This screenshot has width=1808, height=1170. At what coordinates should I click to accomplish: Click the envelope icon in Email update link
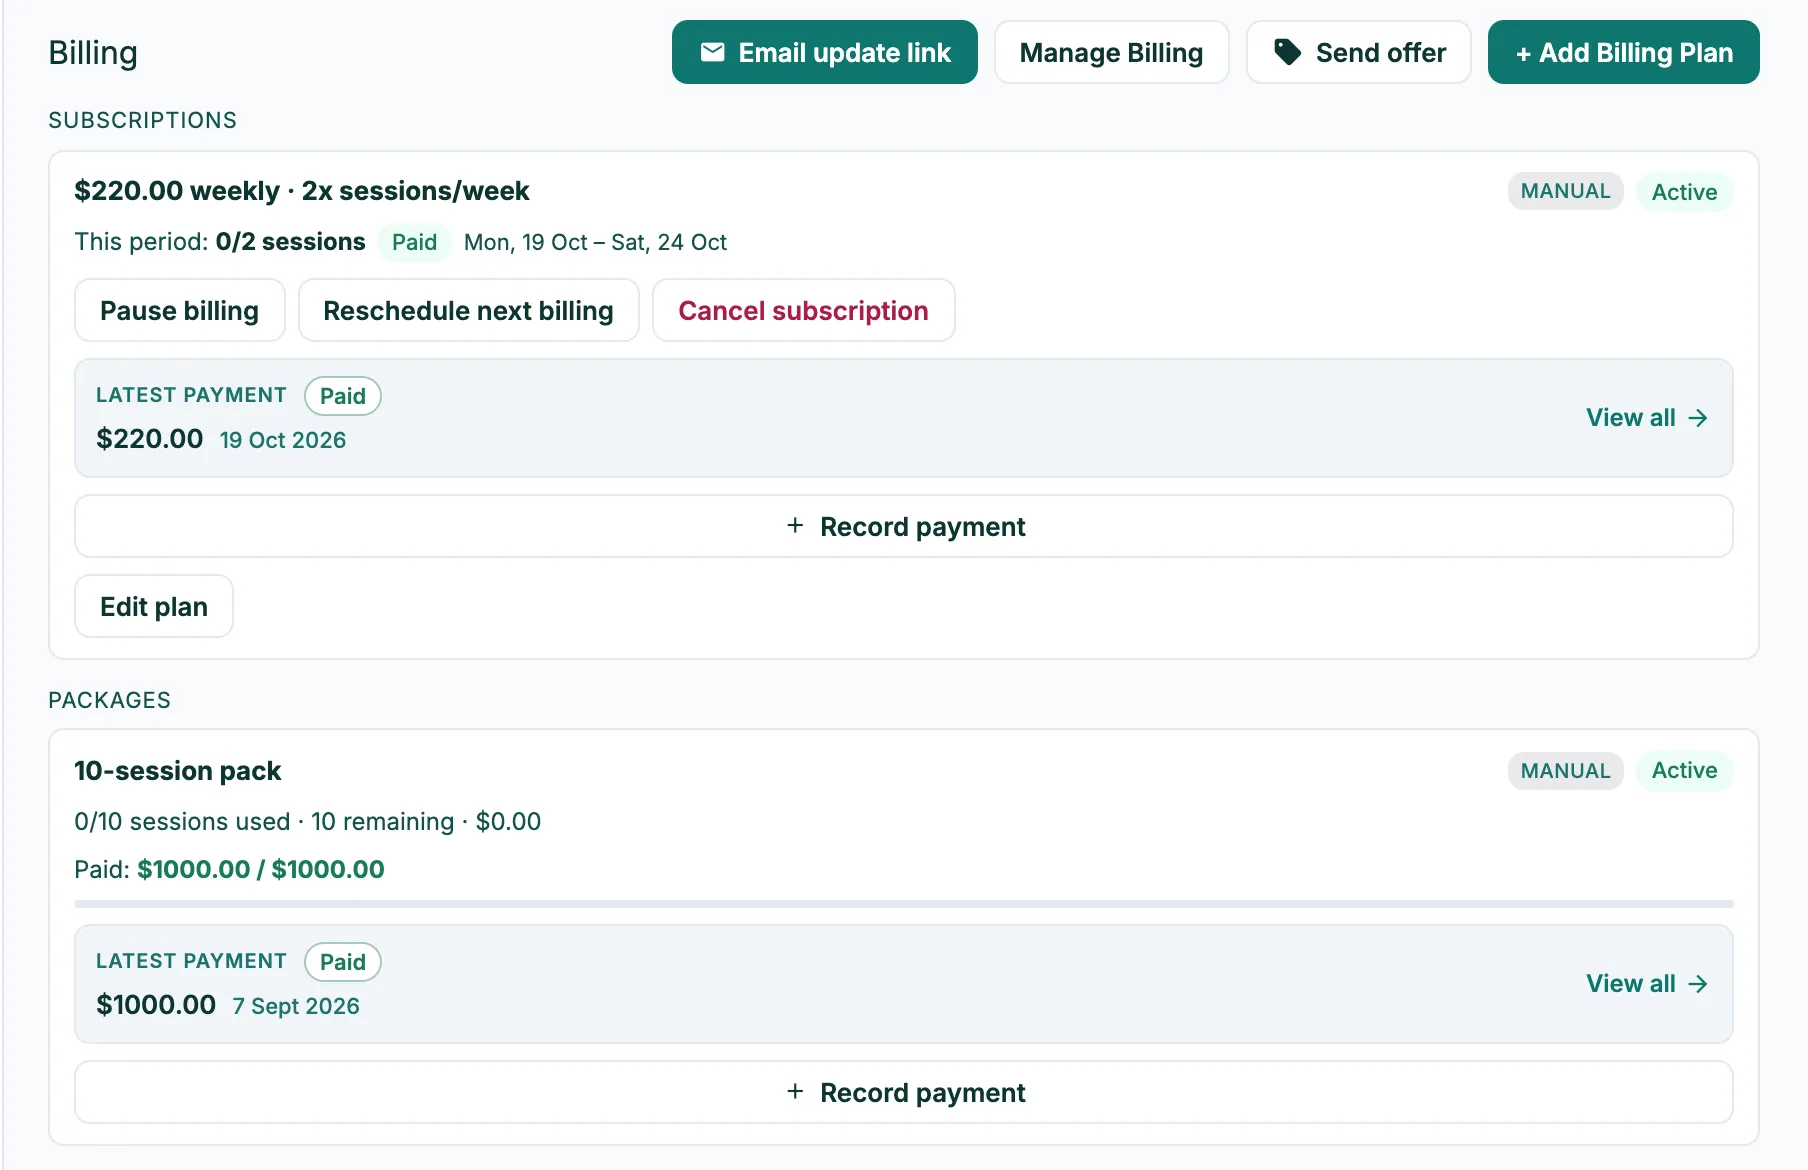pos(712,52)
